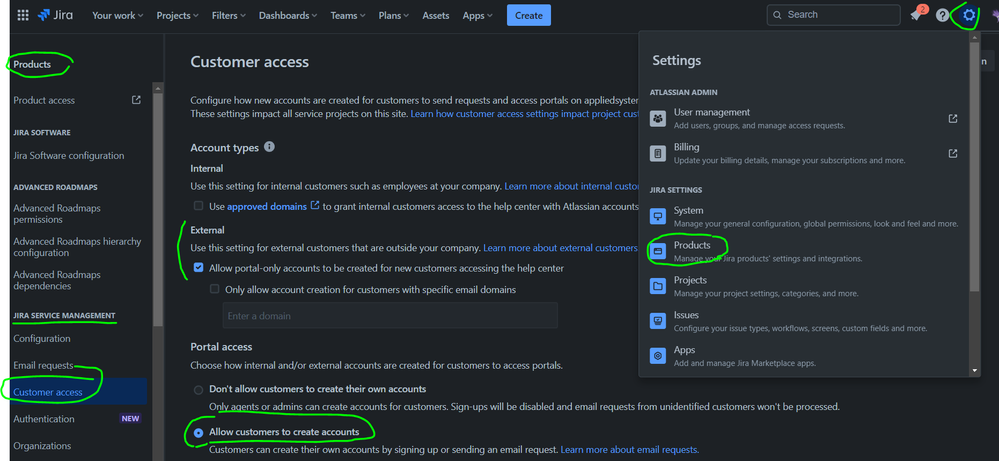Open Jira Software configuration

click(x=69, y=155)
